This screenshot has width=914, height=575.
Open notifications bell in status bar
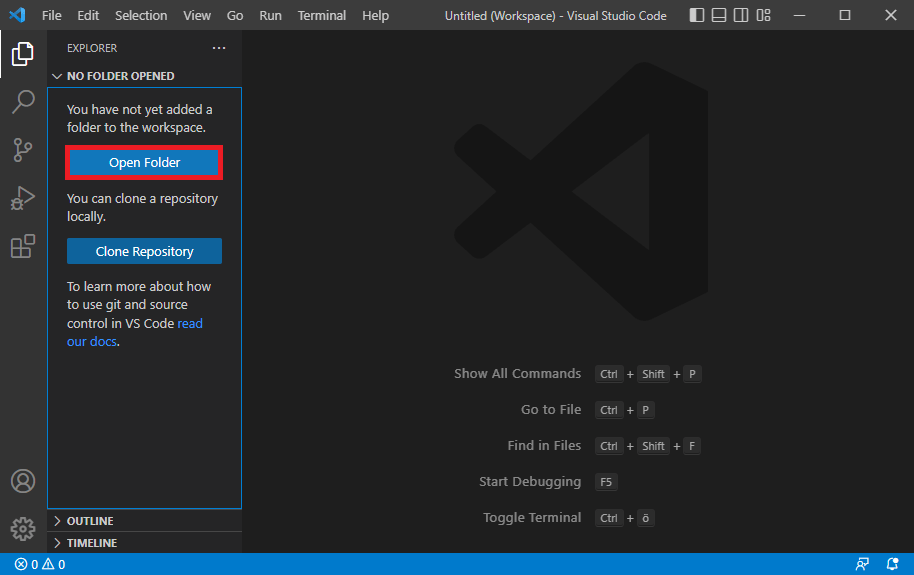892,564
